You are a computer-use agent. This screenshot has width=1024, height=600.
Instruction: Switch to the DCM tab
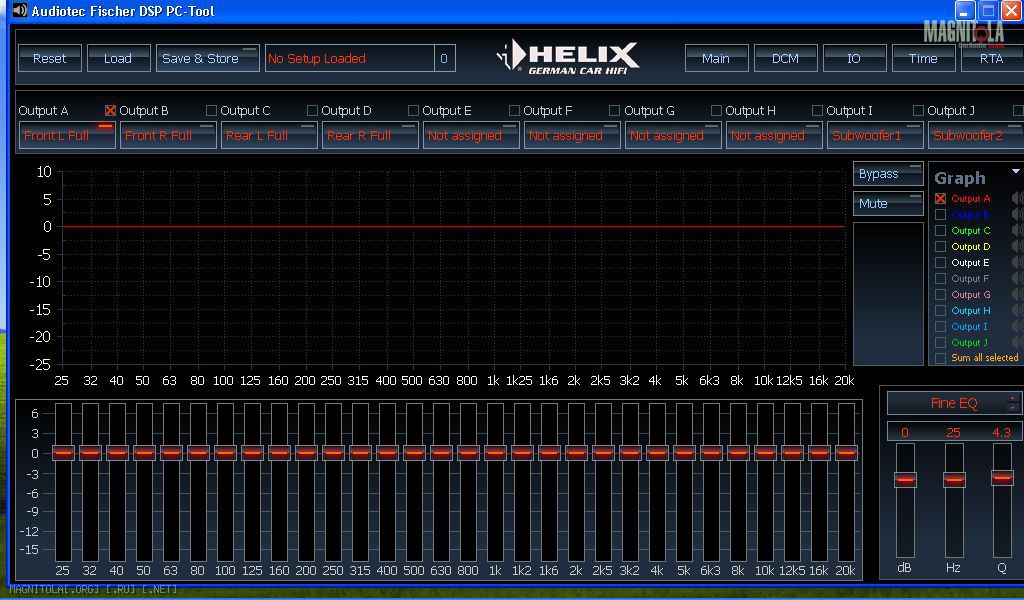(x=785, y=58)
